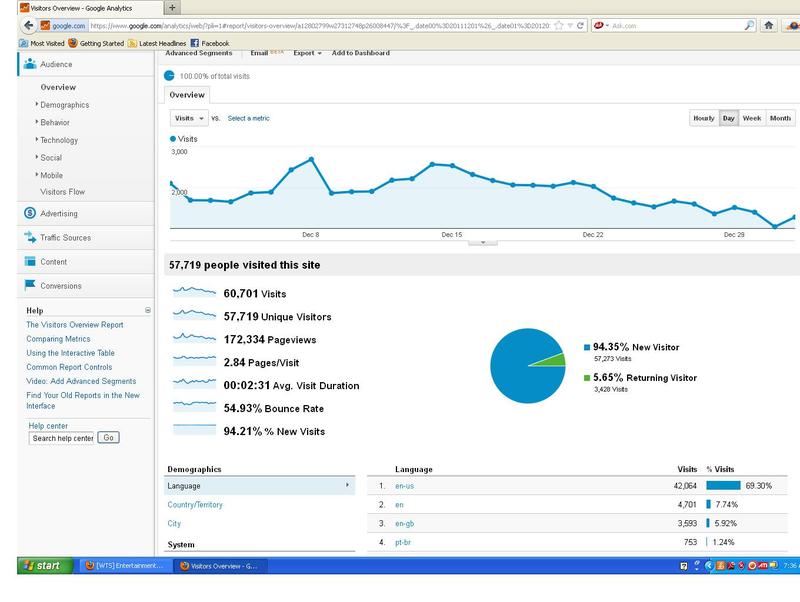Switch to [WTS] Entertainment taskbar window
800x602 pixels.
pyautogui.click(x=124, y=565)
